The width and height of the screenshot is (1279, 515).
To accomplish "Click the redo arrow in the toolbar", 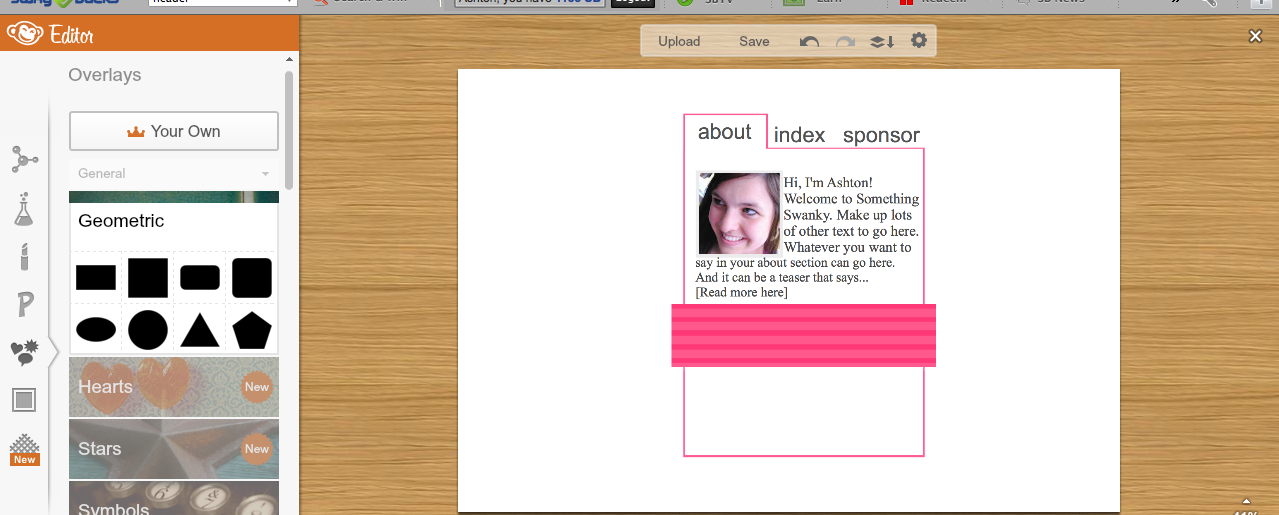I will coord(845,42).
